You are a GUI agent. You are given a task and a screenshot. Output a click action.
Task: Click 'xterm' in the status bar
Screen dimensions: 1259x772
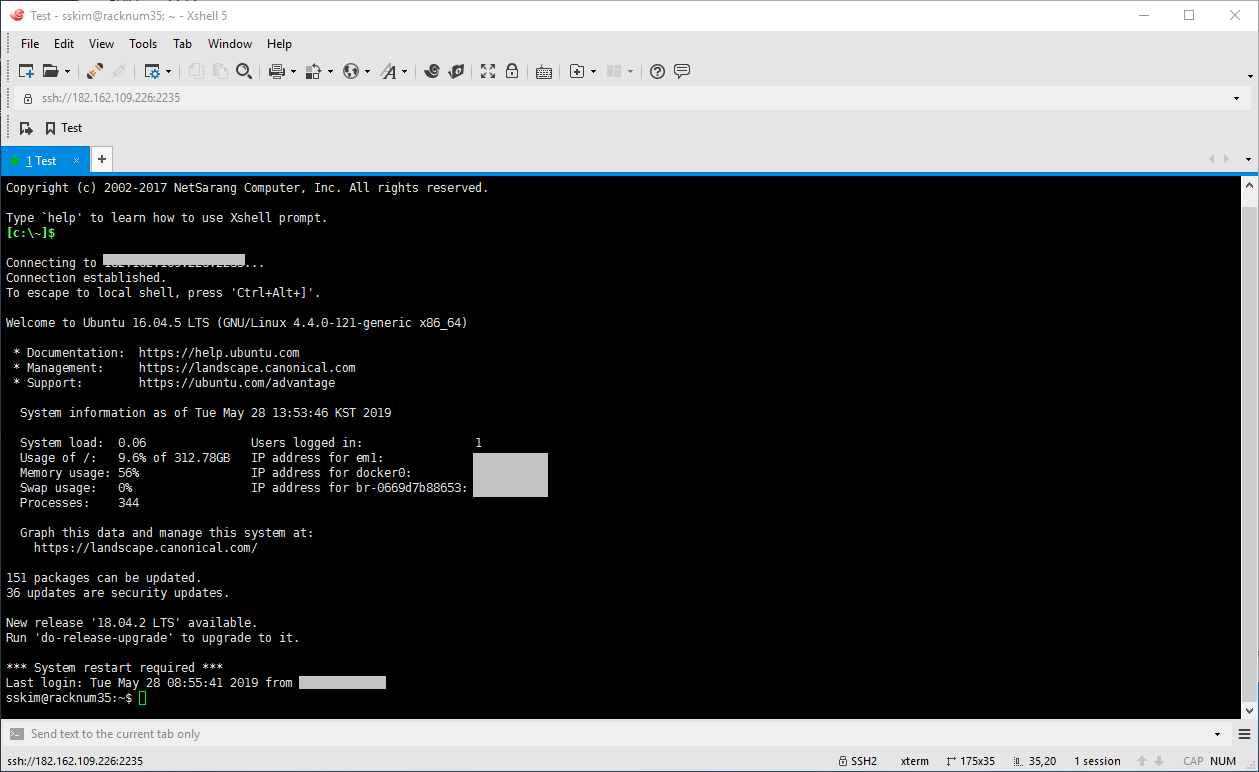coord(914,761)
